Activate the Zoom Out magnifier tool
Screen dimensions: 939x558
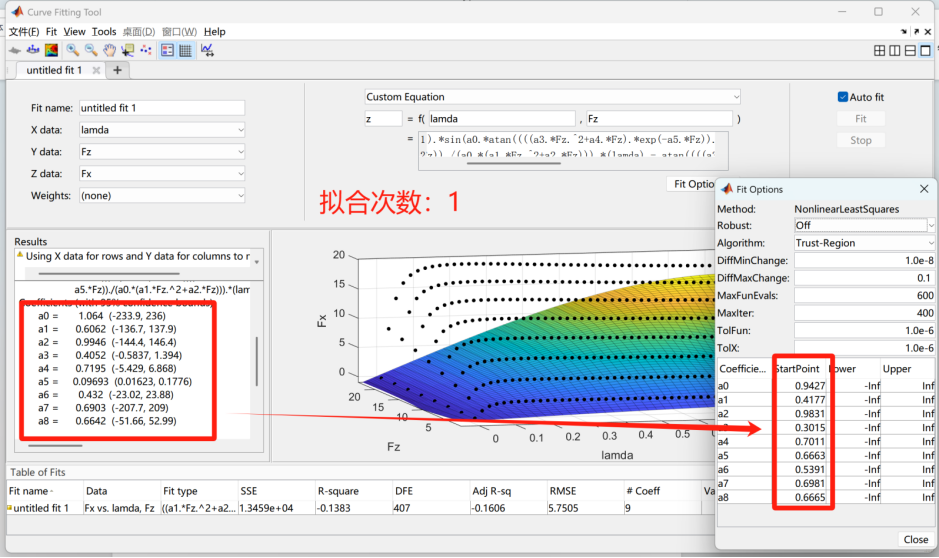tap(91, 50)
